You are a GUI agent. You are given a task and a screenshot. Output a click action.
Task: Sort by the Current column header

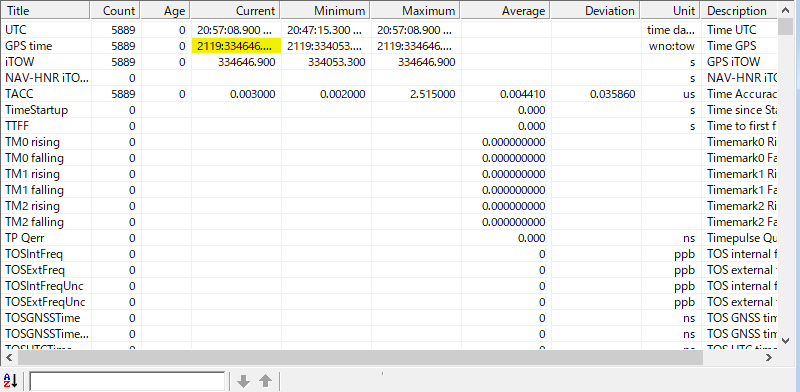click(x=235, y=11)
